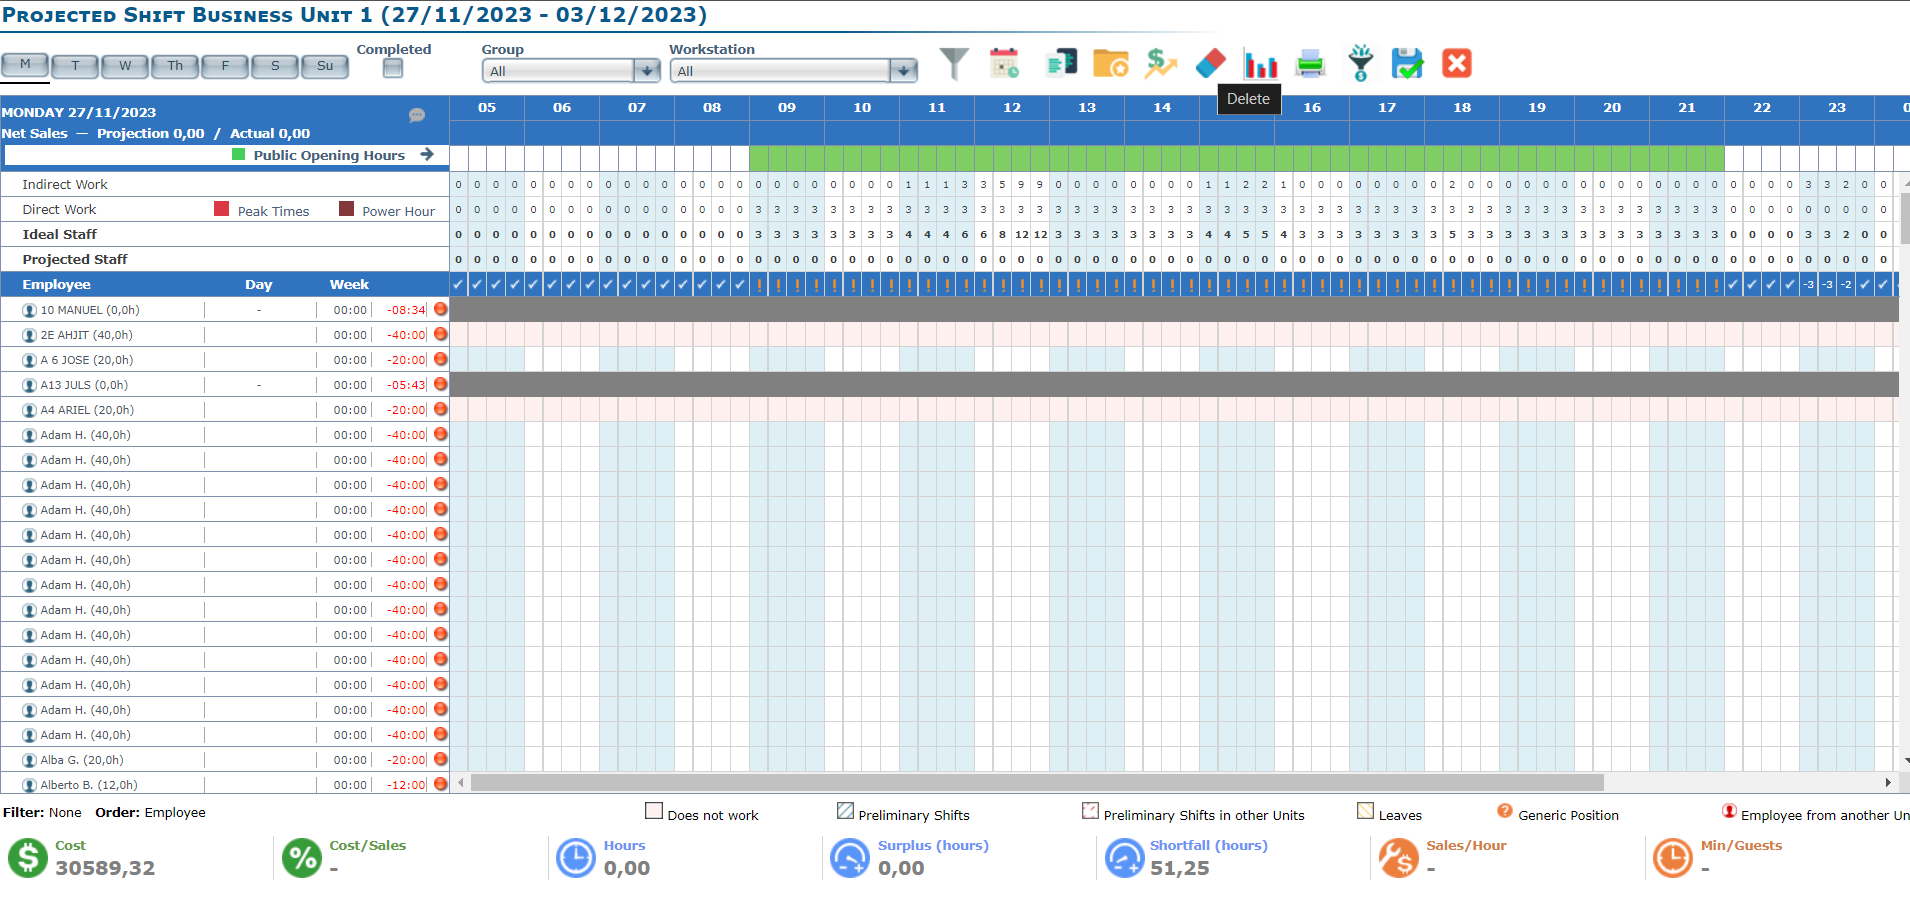Click info icon beside A4 ARIEL
Viewport: 1910px width, 911px height.
pyautogui.click(x=29, y=410)
